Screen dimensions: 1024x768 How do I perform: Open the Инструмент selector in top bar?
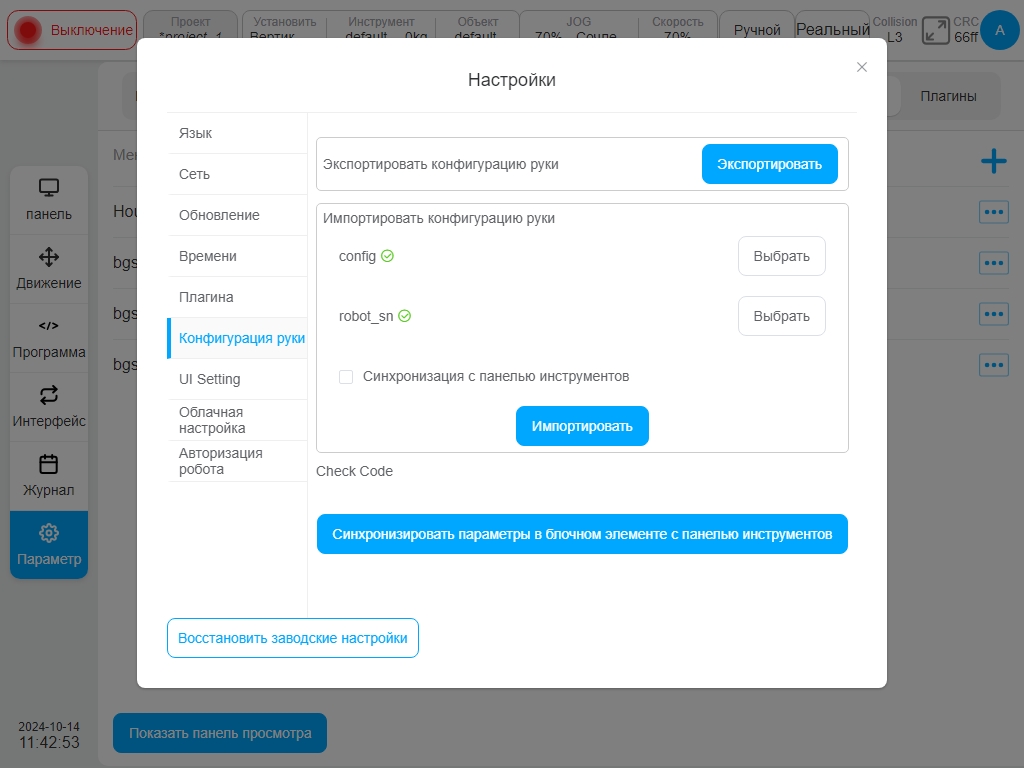coord(381,27)
